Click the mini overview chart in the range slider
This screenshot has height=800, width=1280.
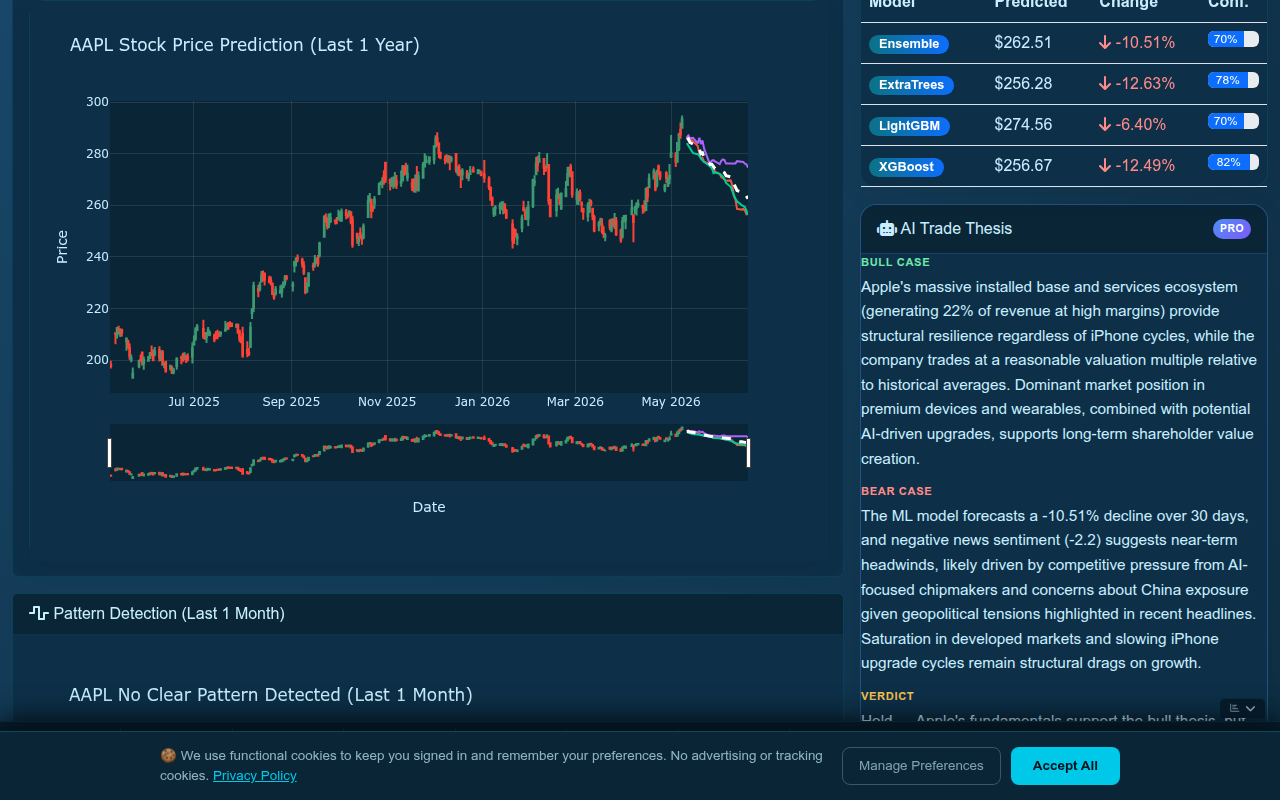(429, 452)
